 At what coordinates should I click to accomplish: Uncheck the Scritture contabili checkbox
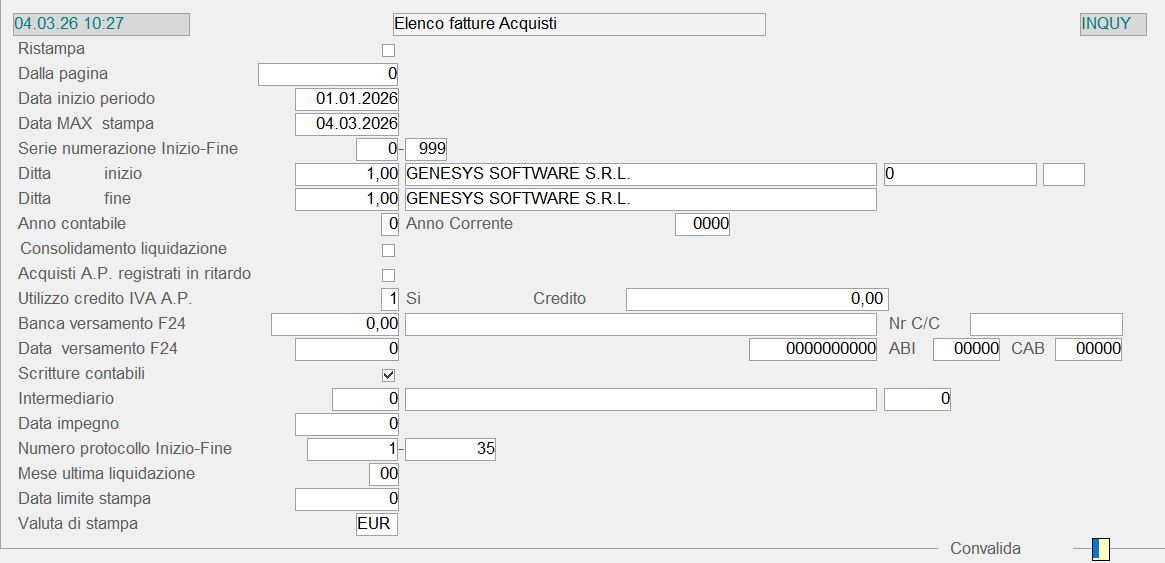[x=389, y=375]
